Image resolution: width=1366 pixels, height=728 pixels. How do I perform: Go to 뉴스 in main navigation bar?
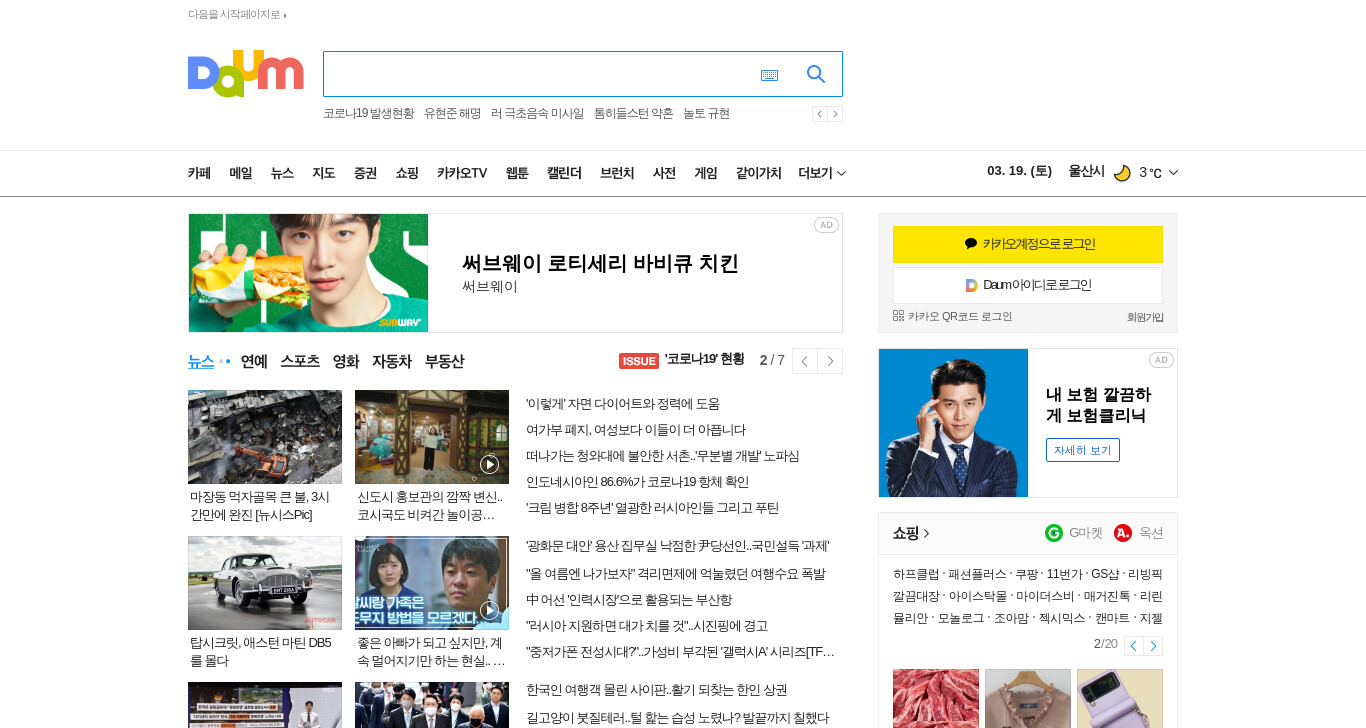[x=282, y=173]
